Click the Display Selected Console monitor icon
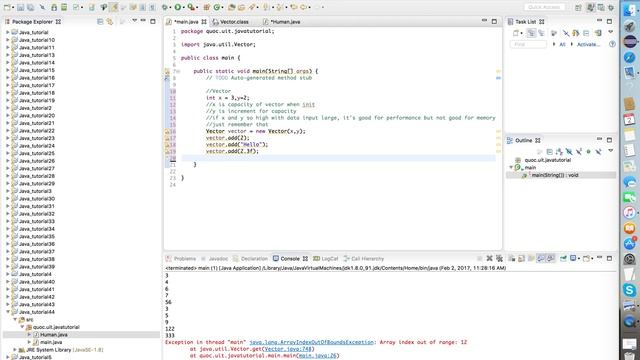This screenshot has height=360, width=640. click(573, 258)
